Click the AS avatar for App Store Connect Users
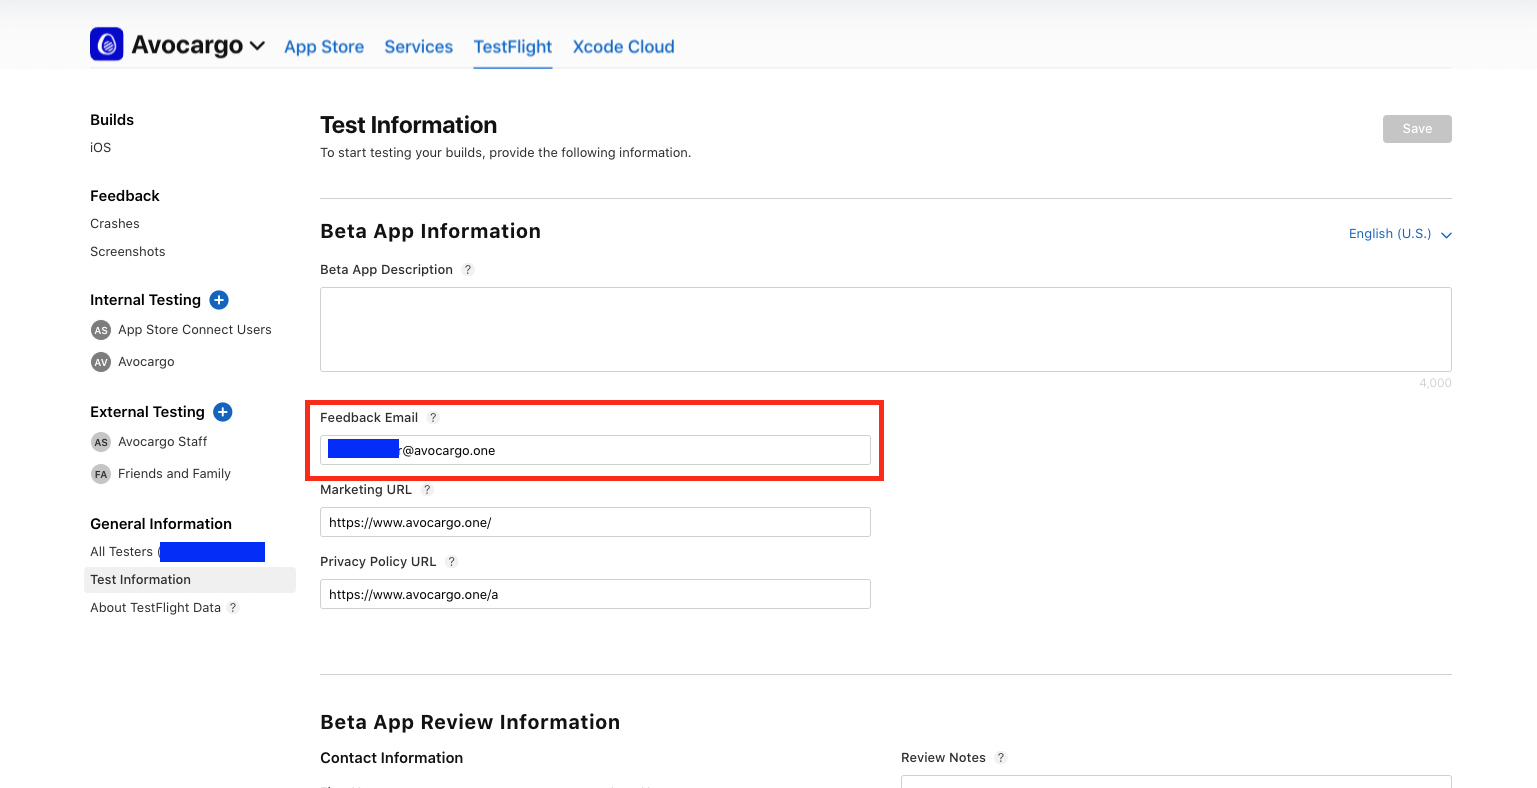This screenshot has width=1537, height=788. pos(101,330)
